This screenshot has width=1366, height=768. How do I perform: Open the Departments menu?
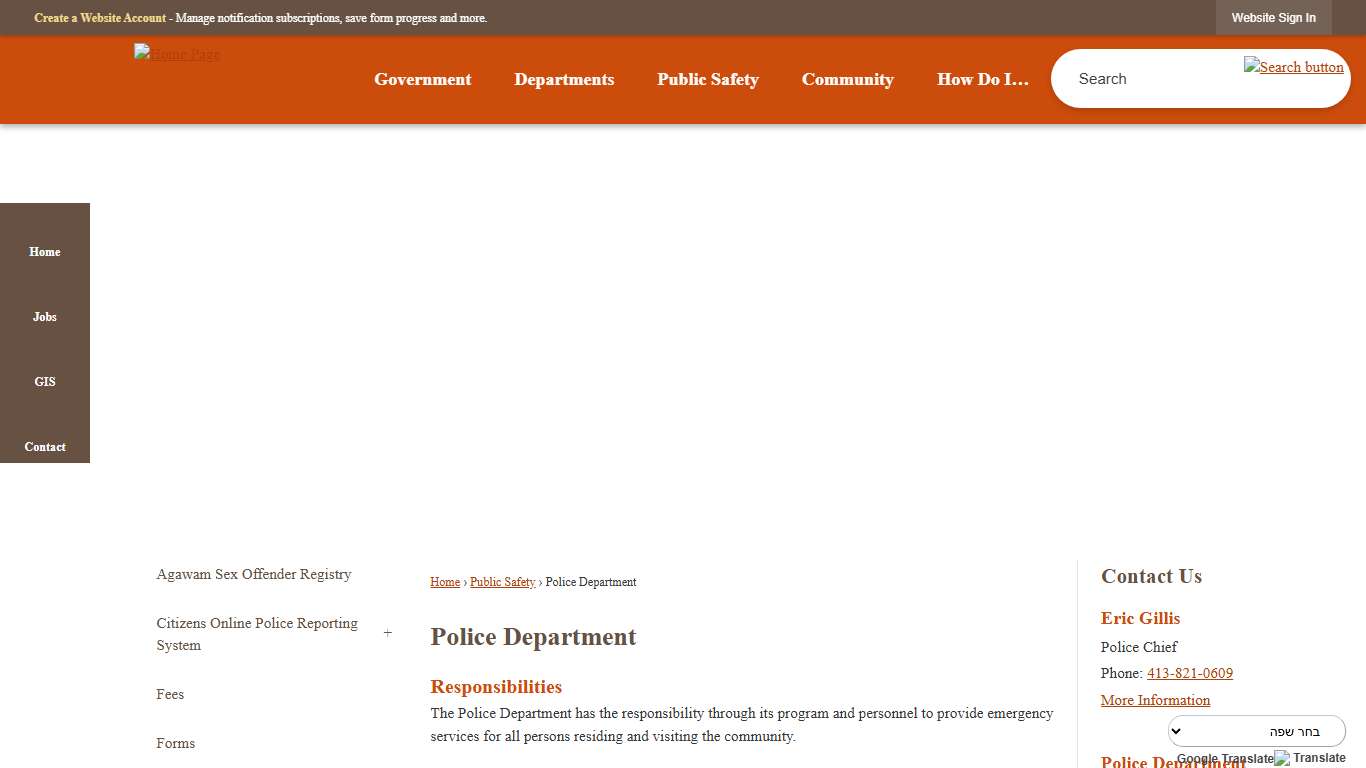point(564,79)
